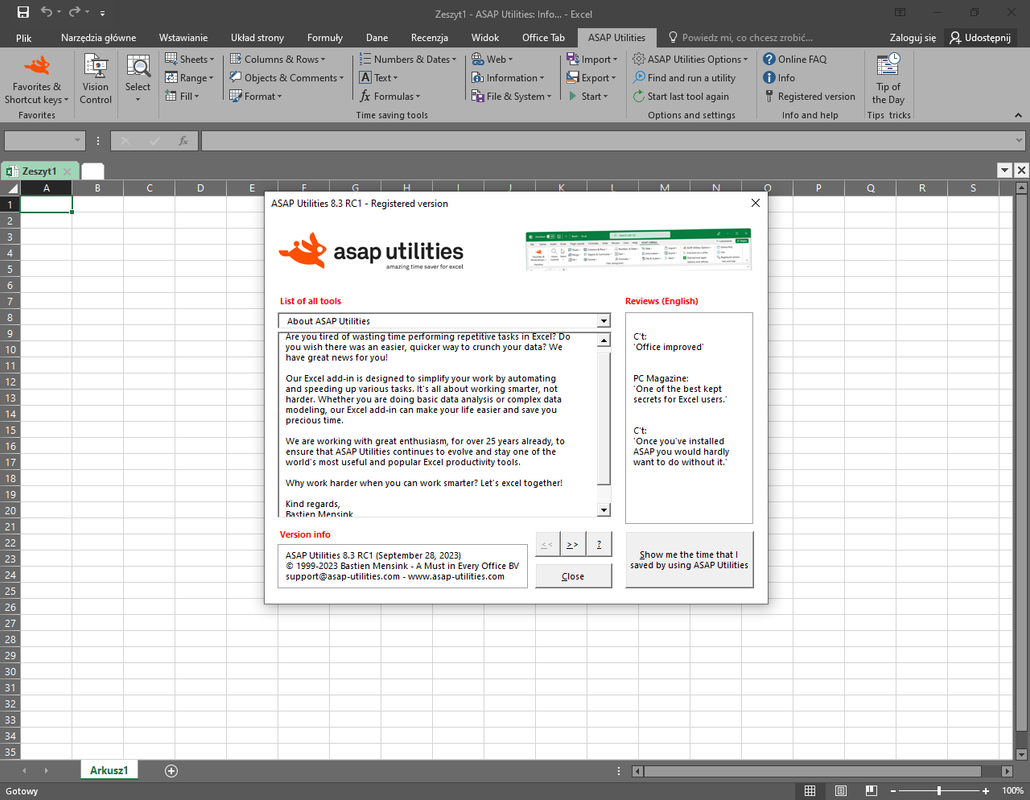The height and width of the screenshot is (800, 1030).
Task: Click the next (>>) button in dialog
Action: 572,544
